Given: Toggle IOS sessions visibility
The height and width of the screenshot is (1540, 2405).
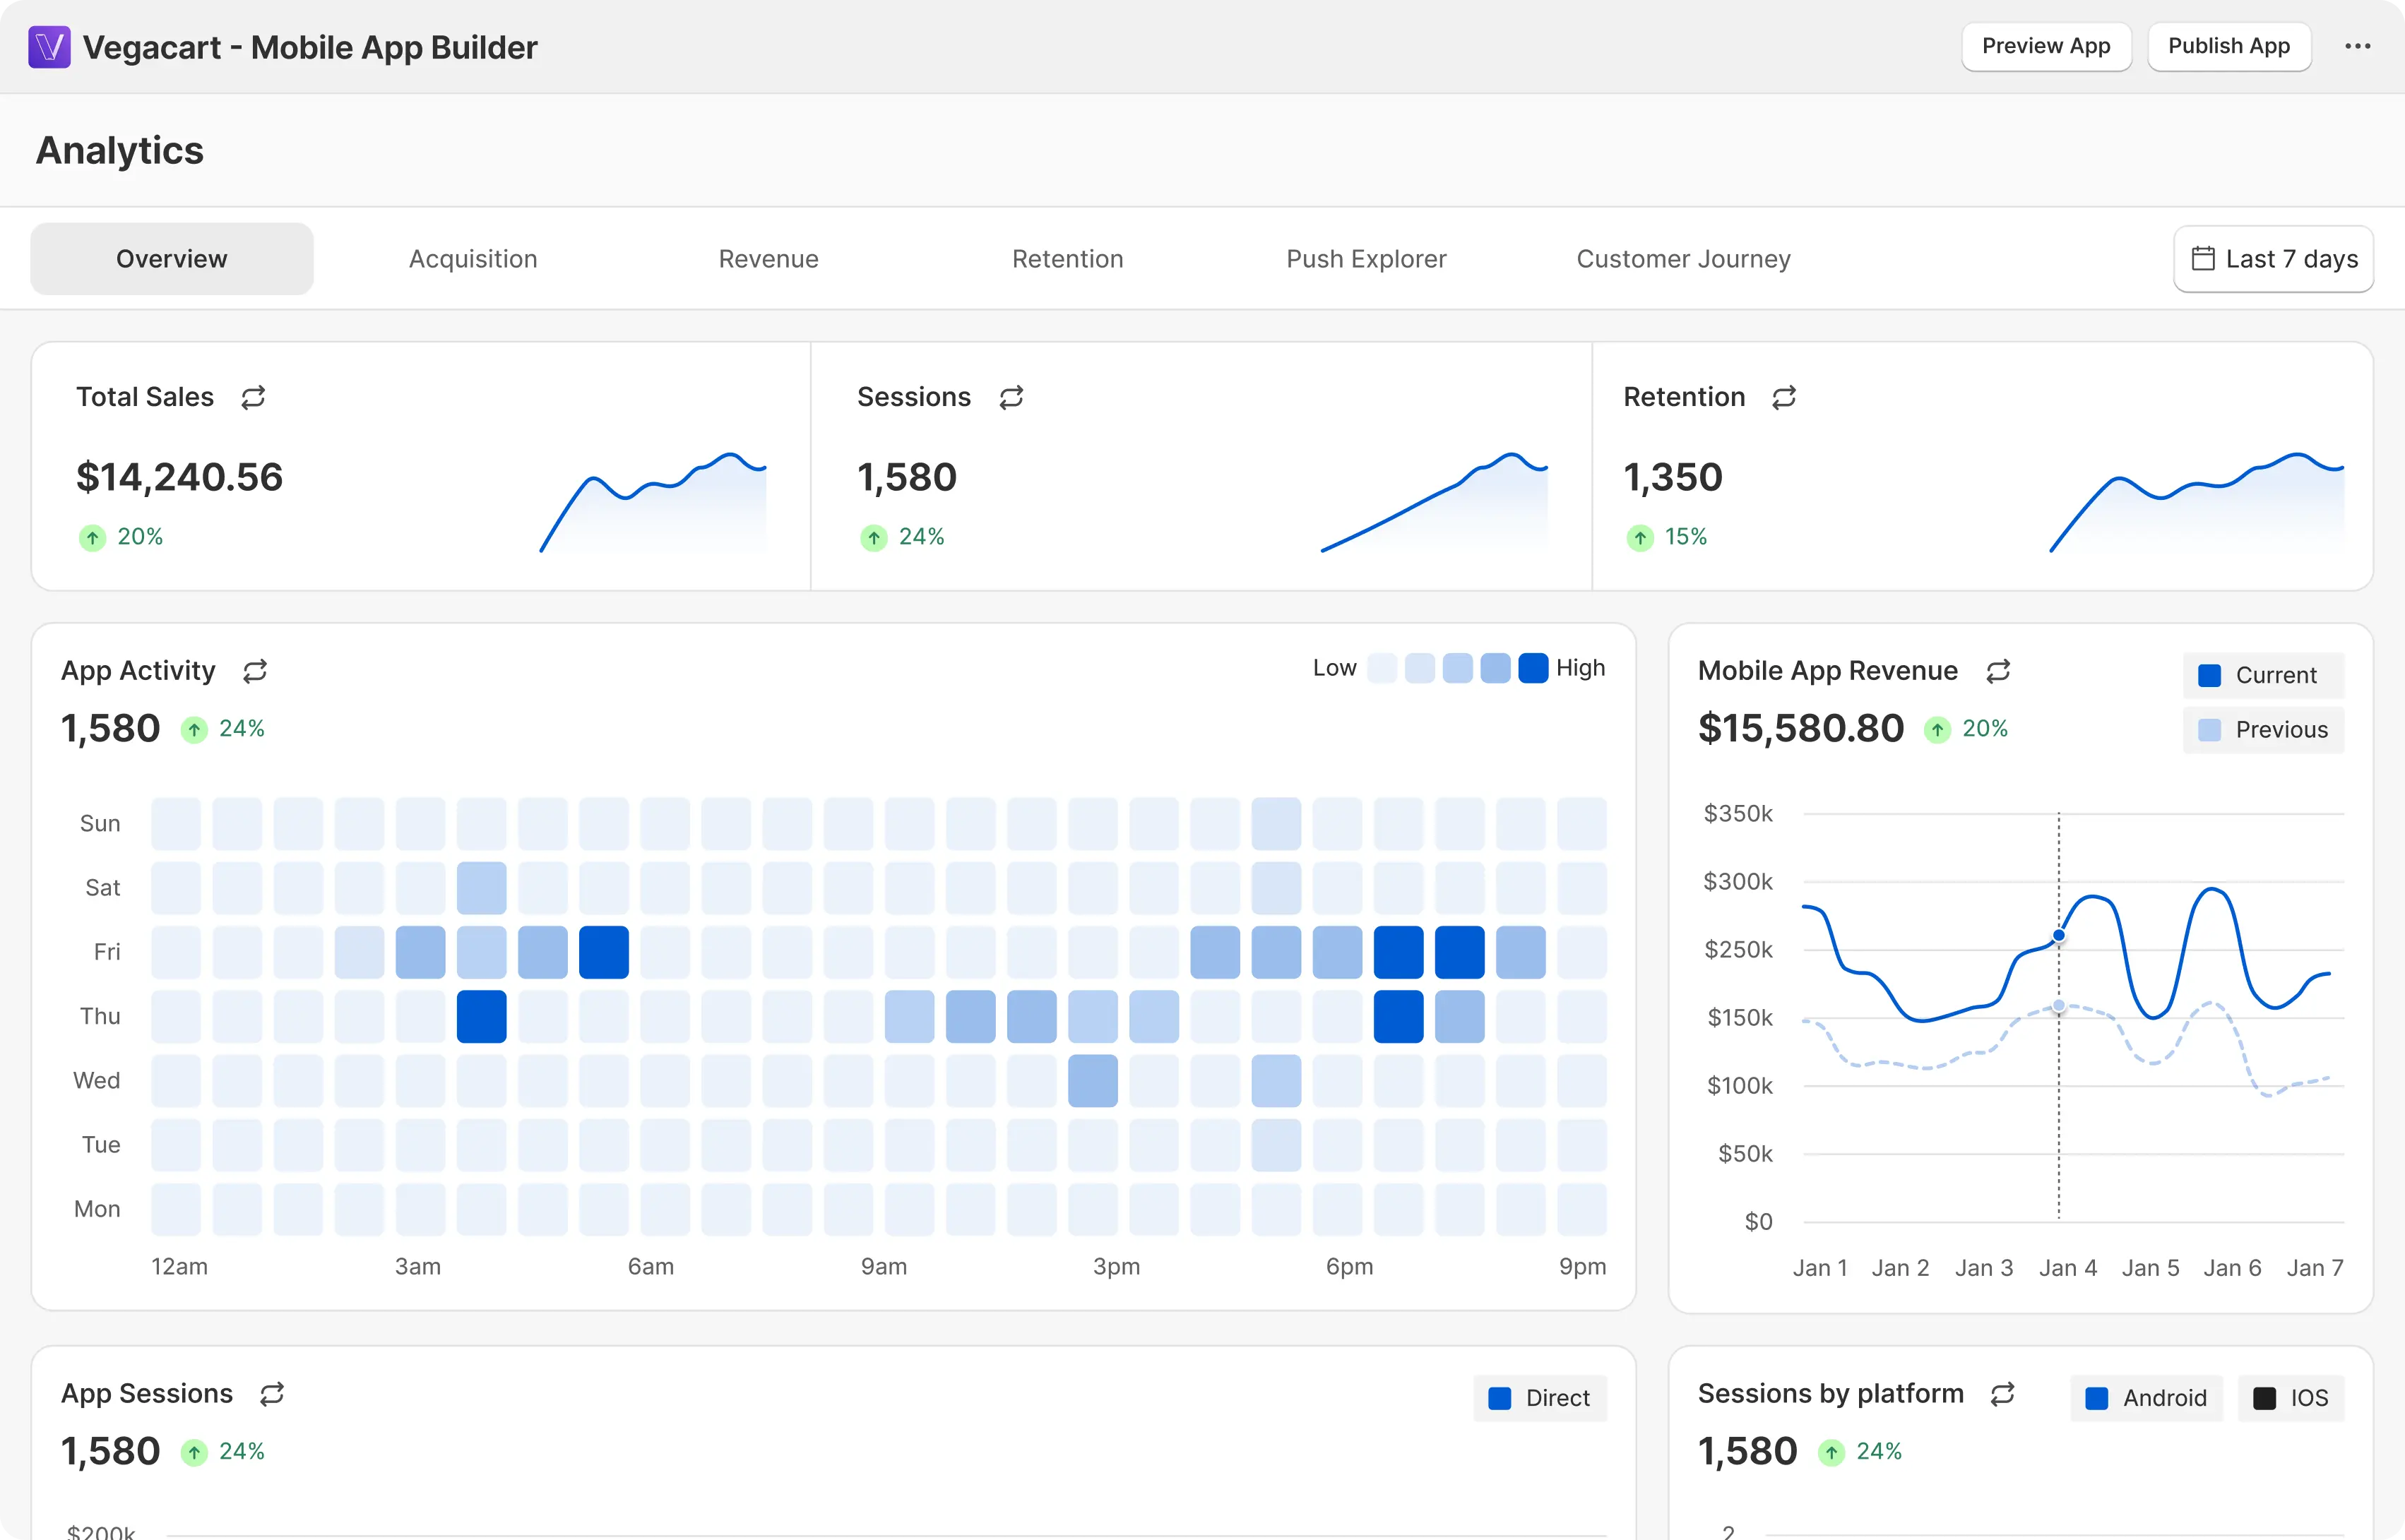Looking at the screenshot, I should point(2291,1398).
